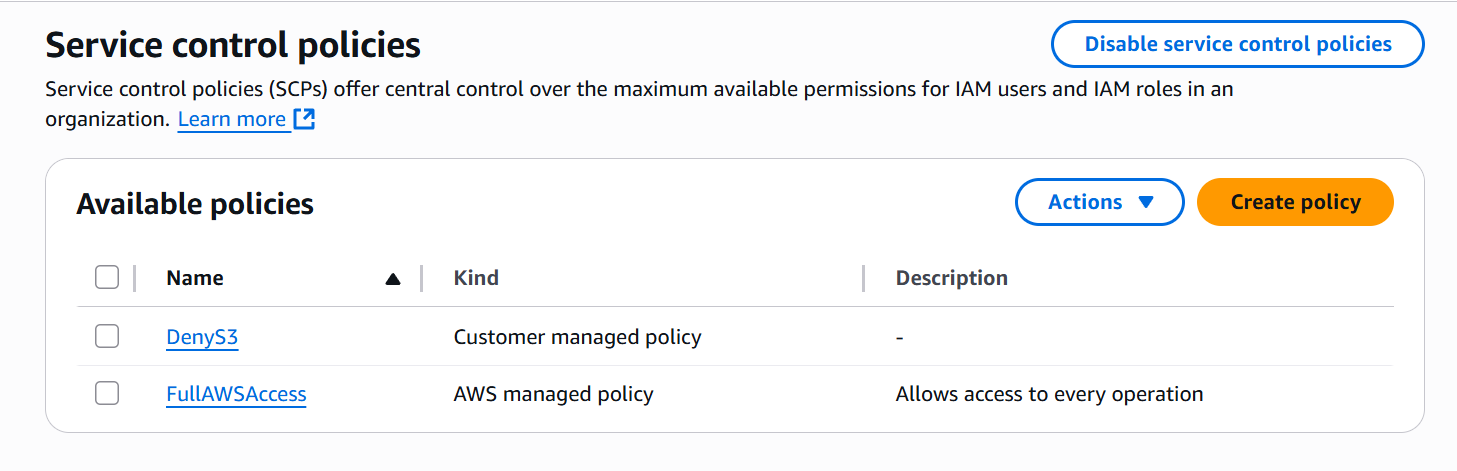Click the external link icon beside Learn more
1457x471 pixels.
coord(304,120)
